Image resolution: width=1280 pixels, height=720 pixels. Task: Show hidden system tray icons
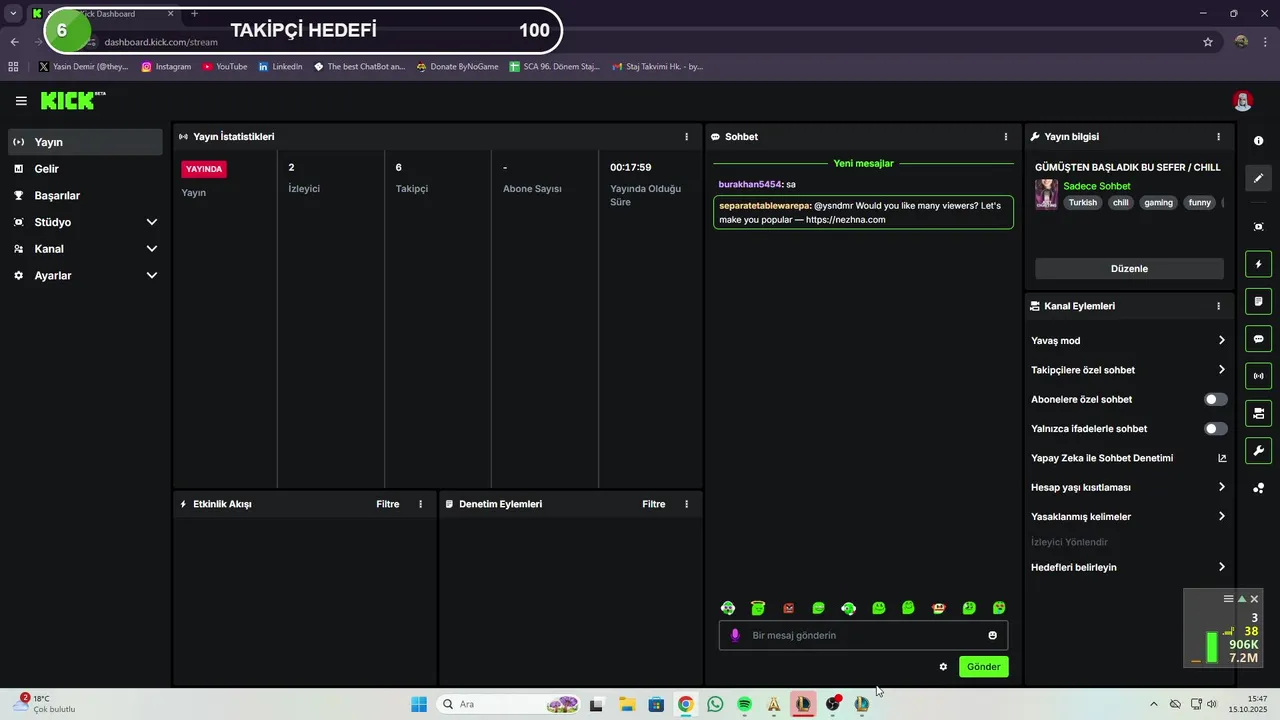1153,704
